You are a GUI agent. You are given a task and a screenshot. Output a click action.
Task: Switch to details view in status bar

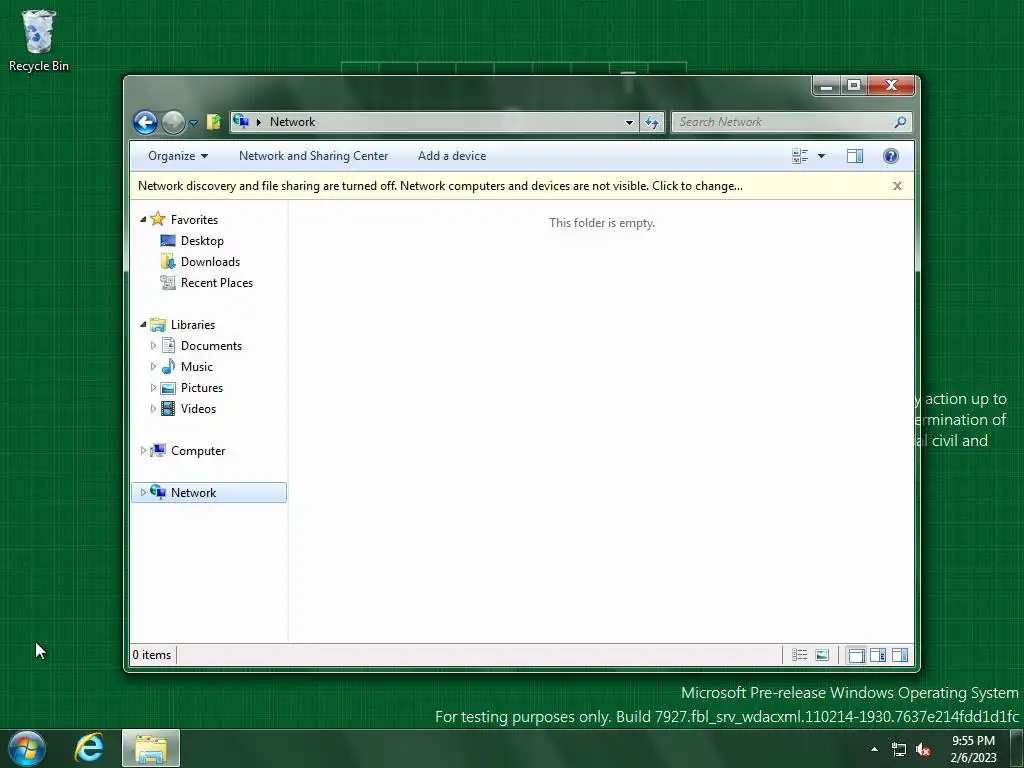pyautogui.click(x=799, y=655)
